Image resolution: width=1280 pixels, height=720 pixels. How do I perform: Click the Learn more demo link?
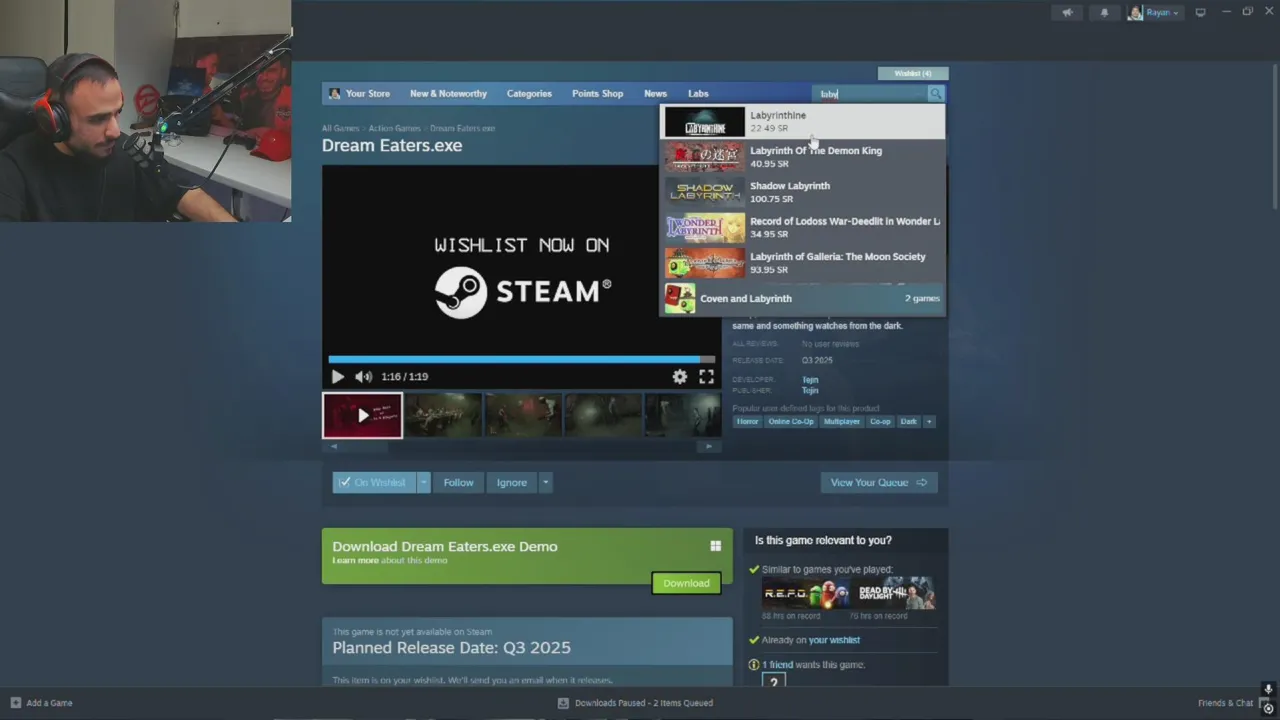pyautogui.click(x=355, y=561)
